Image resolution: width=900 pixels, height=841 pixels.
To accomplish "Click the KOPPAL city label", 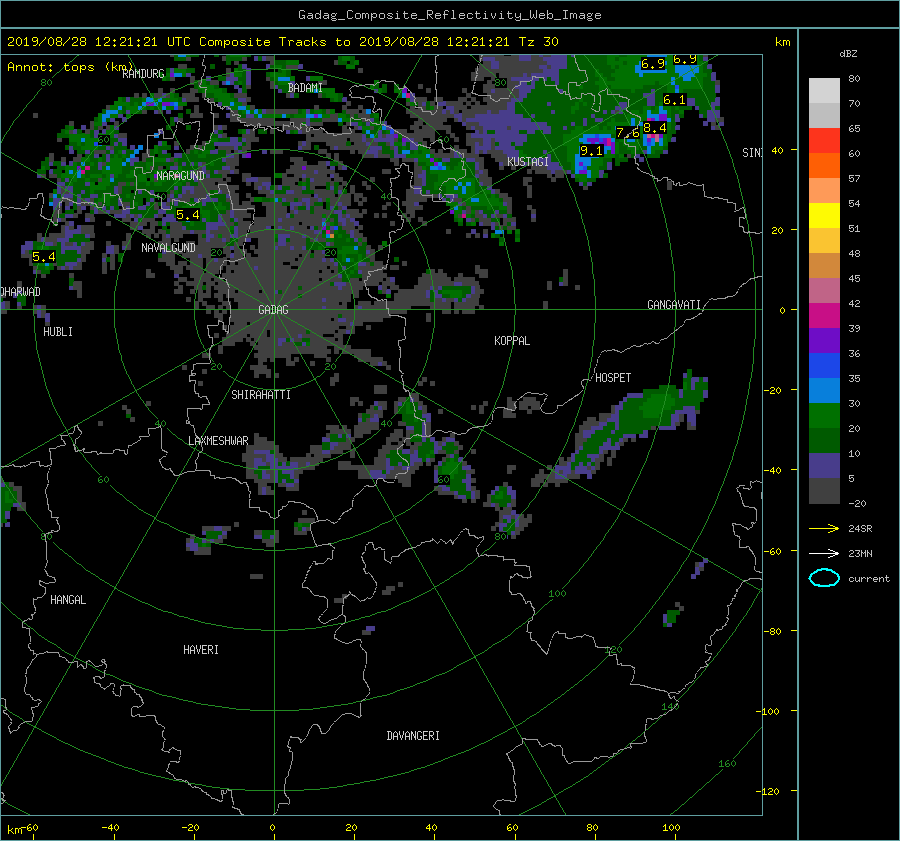I will coord(512,341).
